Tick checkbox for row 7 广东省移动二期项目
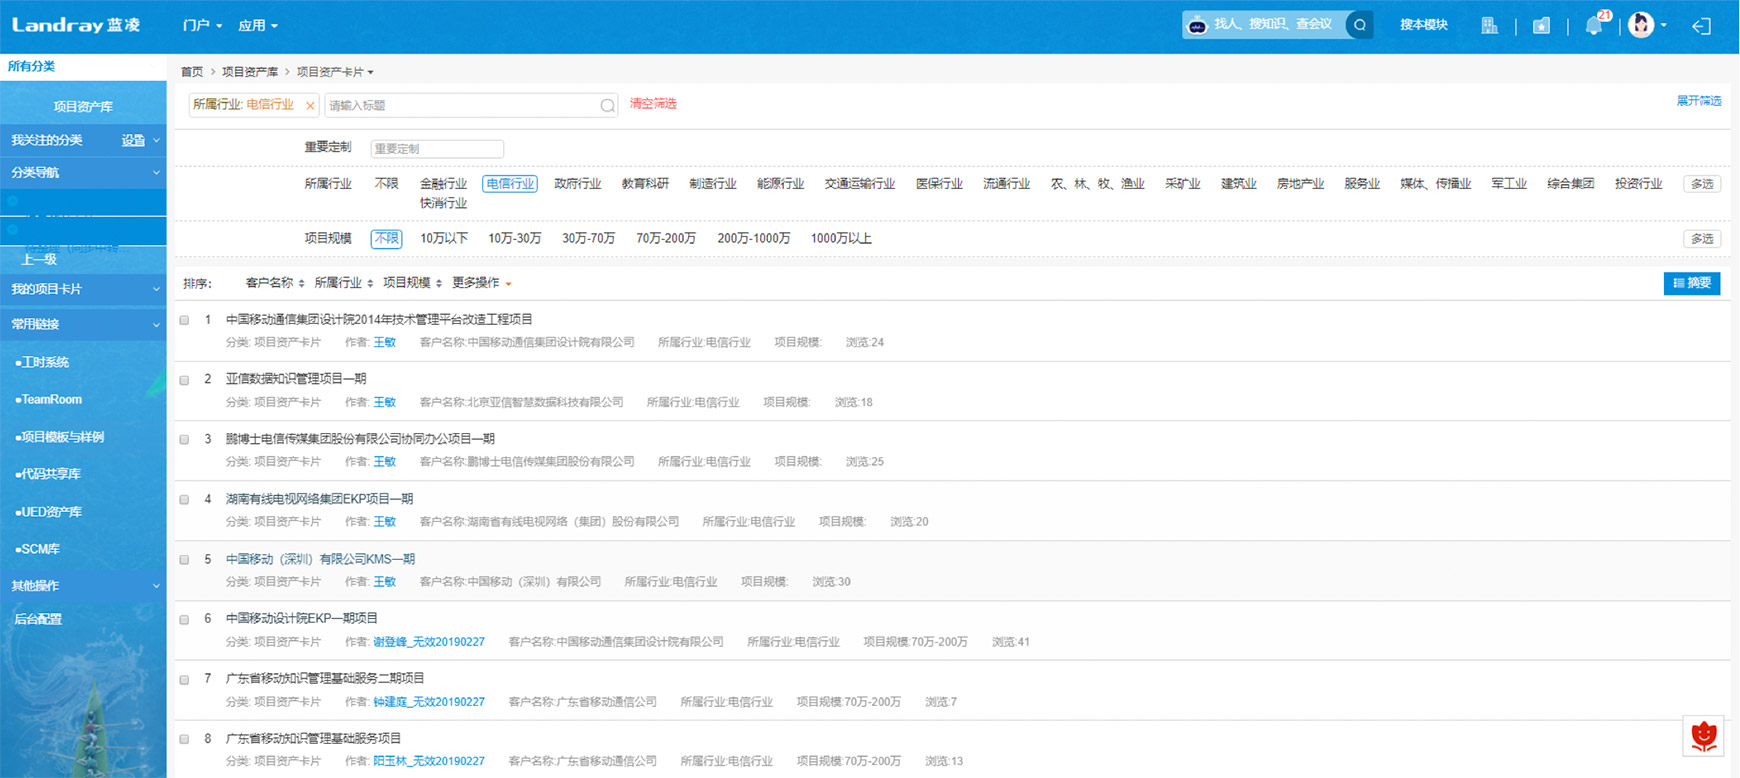The height and width of the screenshot is (778, 1740). coord(184,679)
